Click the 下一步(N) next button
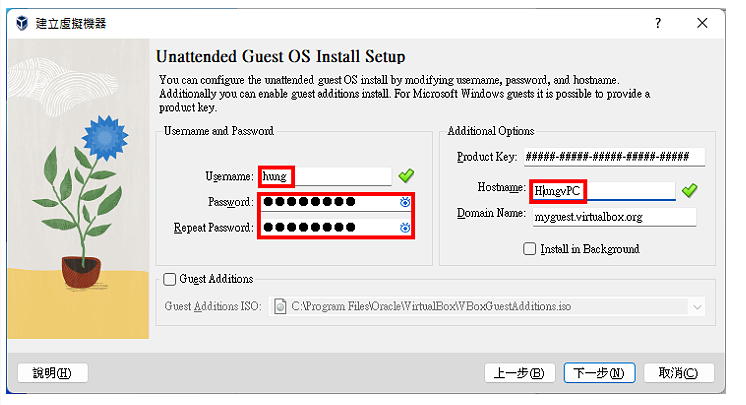Screen dimensions: 746x405 (x=599, y=373)
